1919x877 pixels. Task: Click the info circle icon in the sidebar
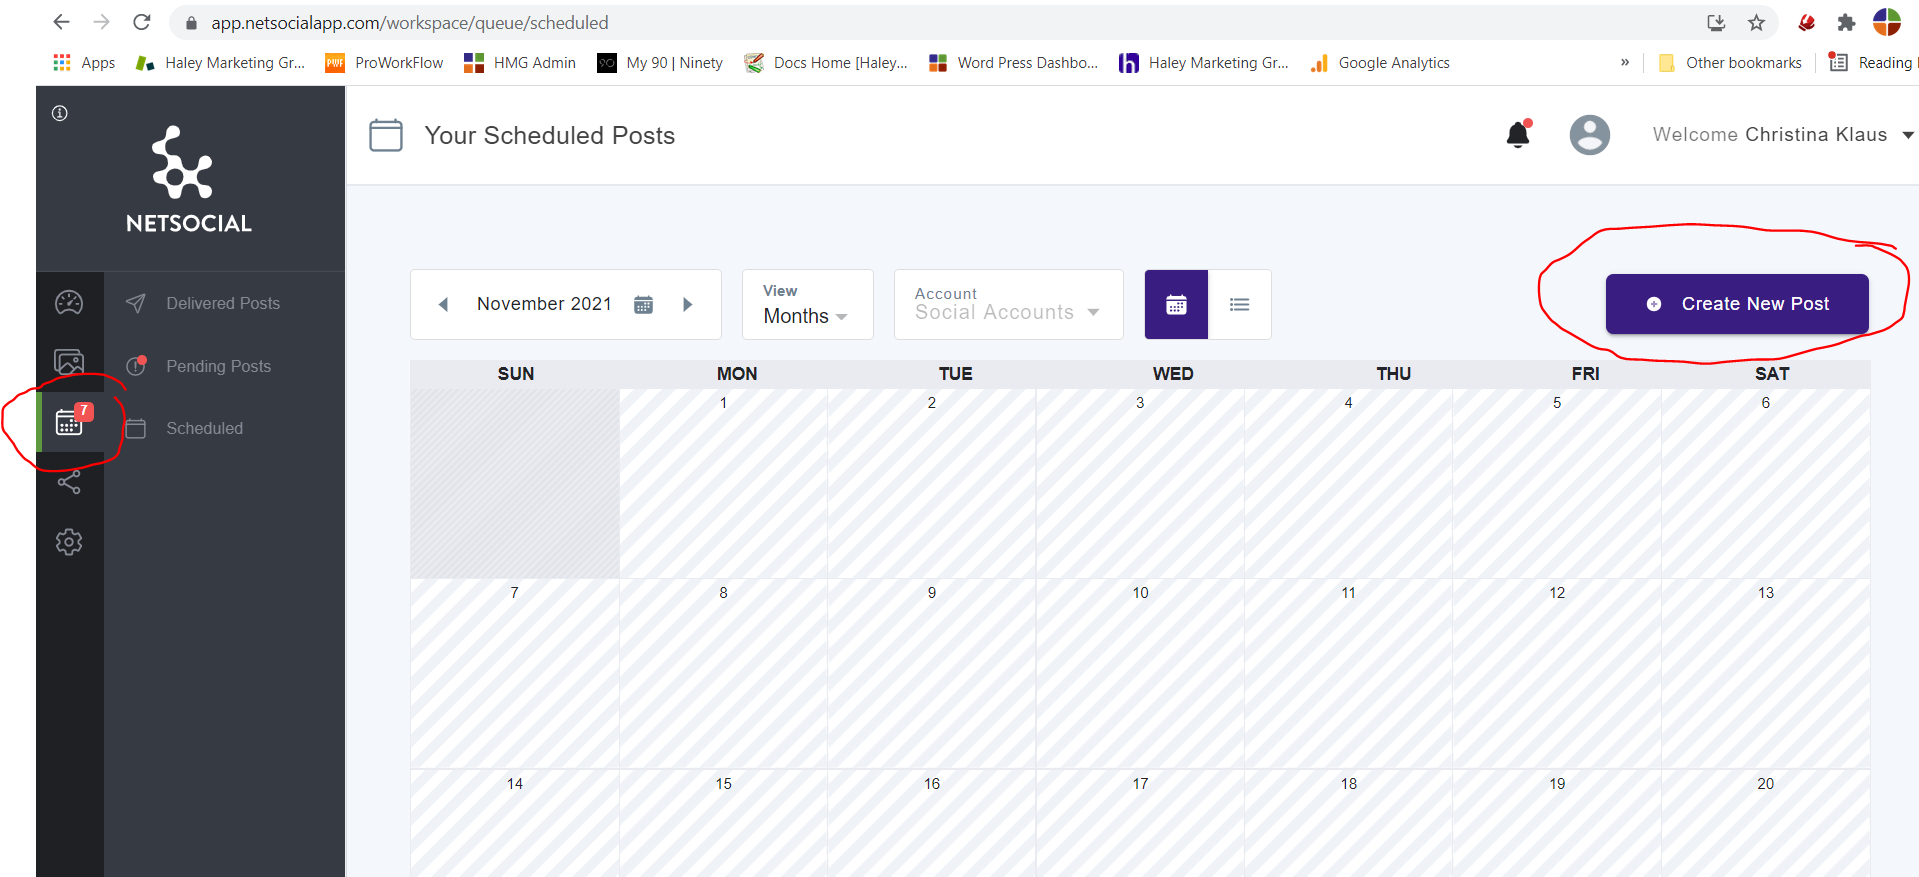60,113
